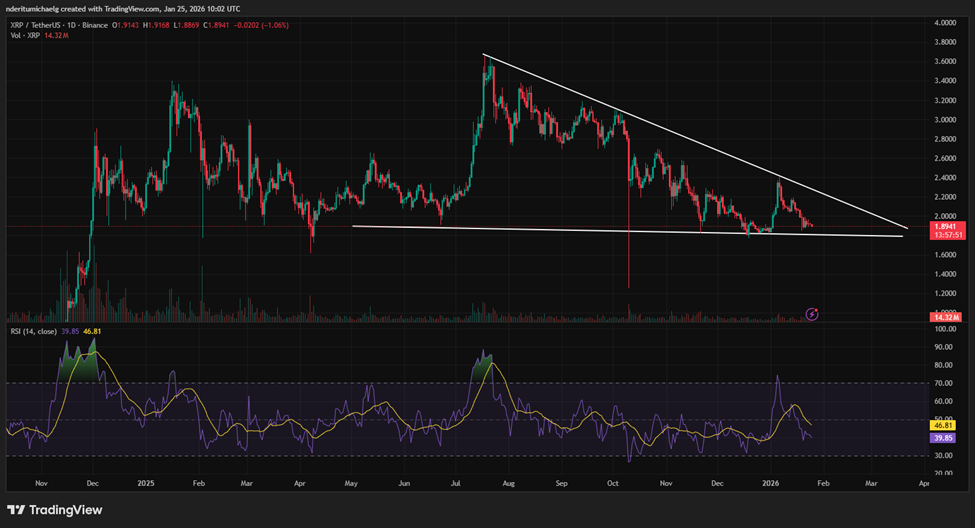The height and width of the screenshot is (528, 975).
Task: Click the 'created with TradingView.com' header text
Action: point(108,9)
